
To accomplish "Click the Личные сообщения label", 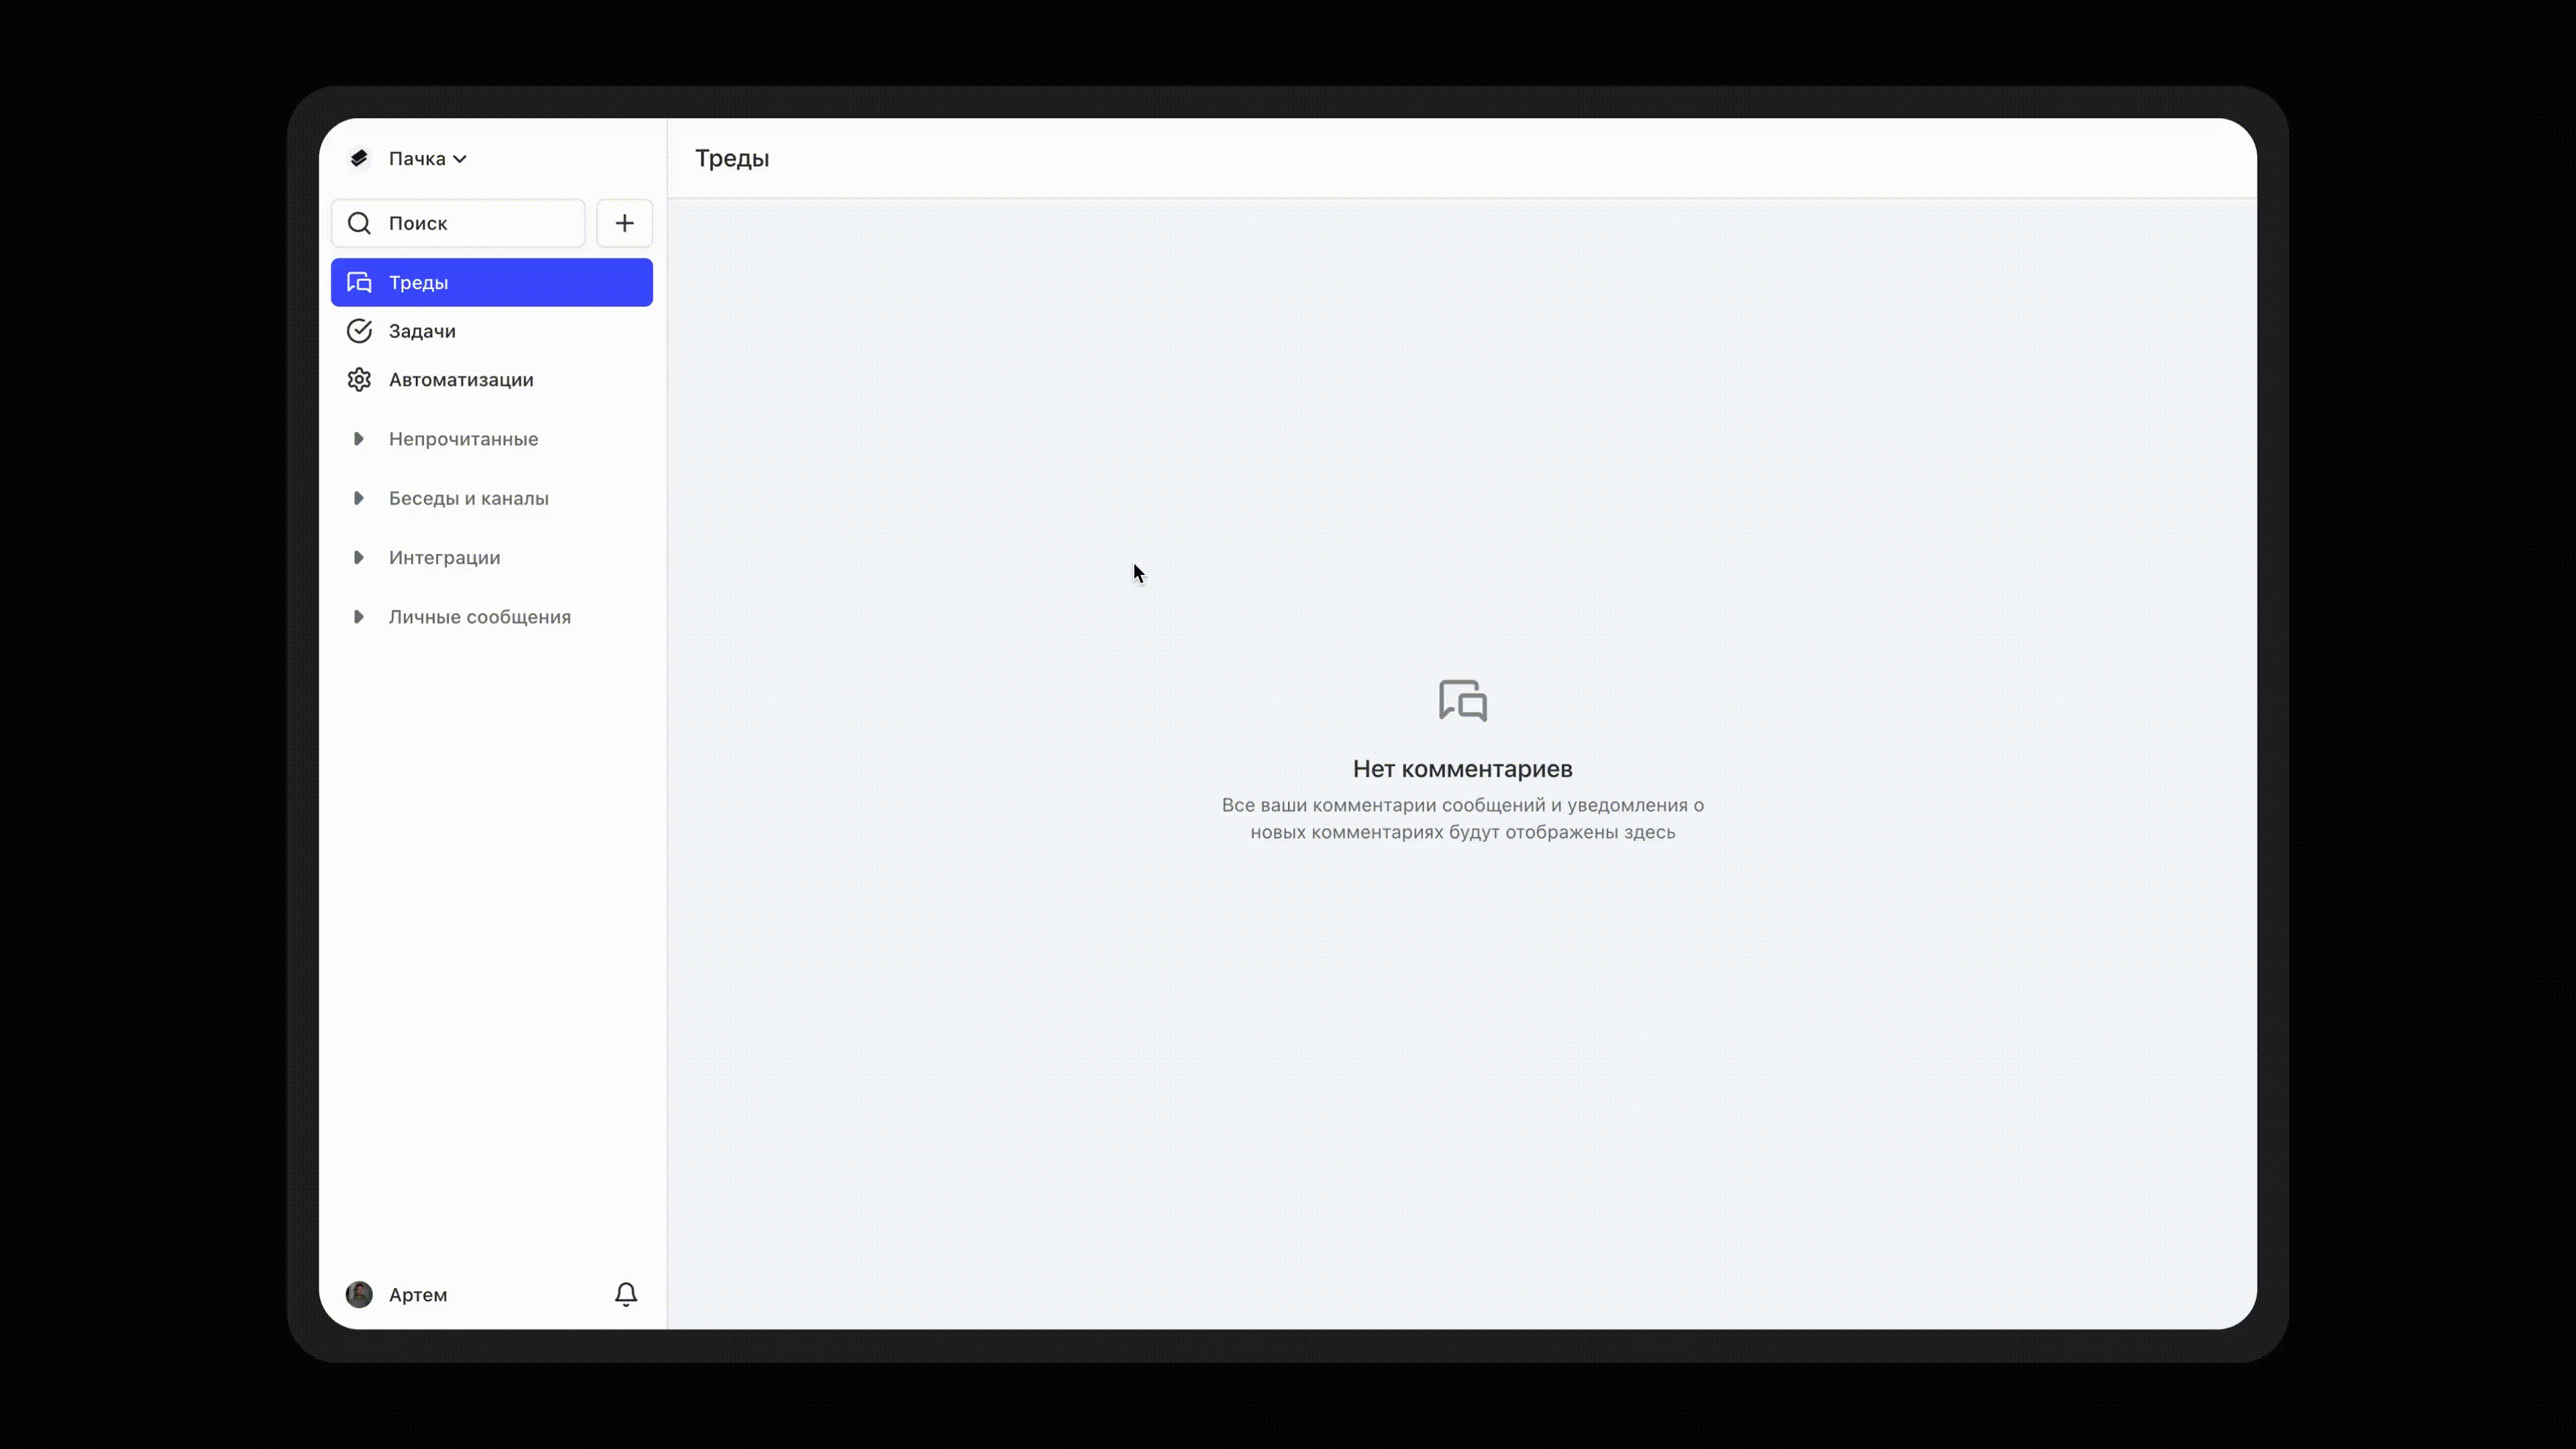I will tap(480, 617).
